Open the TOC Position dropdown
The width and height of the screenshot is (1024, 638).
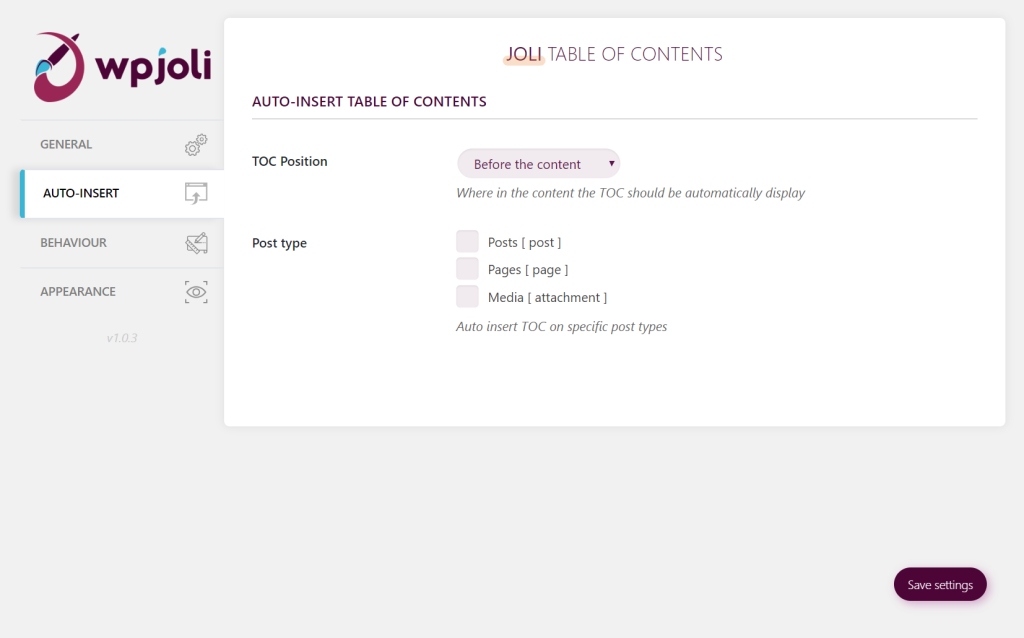click(x=538, y=164)
